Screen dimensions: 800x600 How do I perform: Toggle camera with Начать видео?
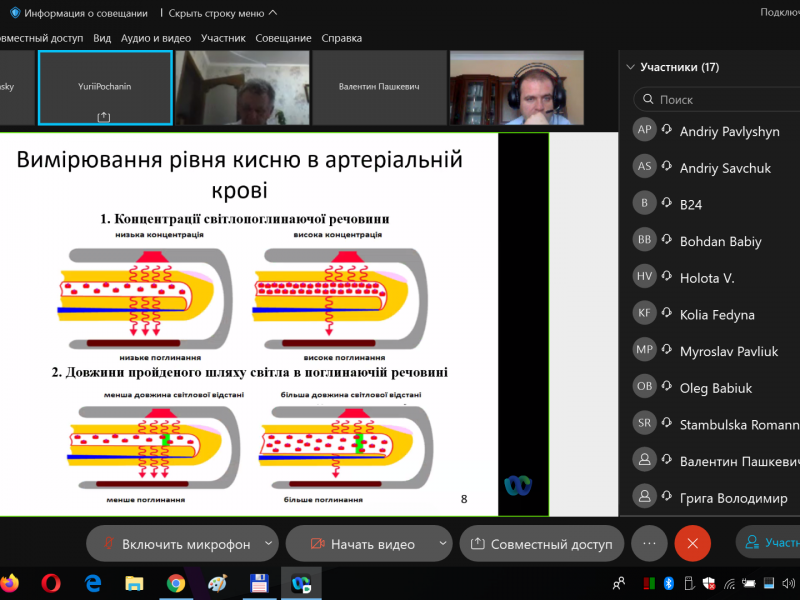pos(360,544)
